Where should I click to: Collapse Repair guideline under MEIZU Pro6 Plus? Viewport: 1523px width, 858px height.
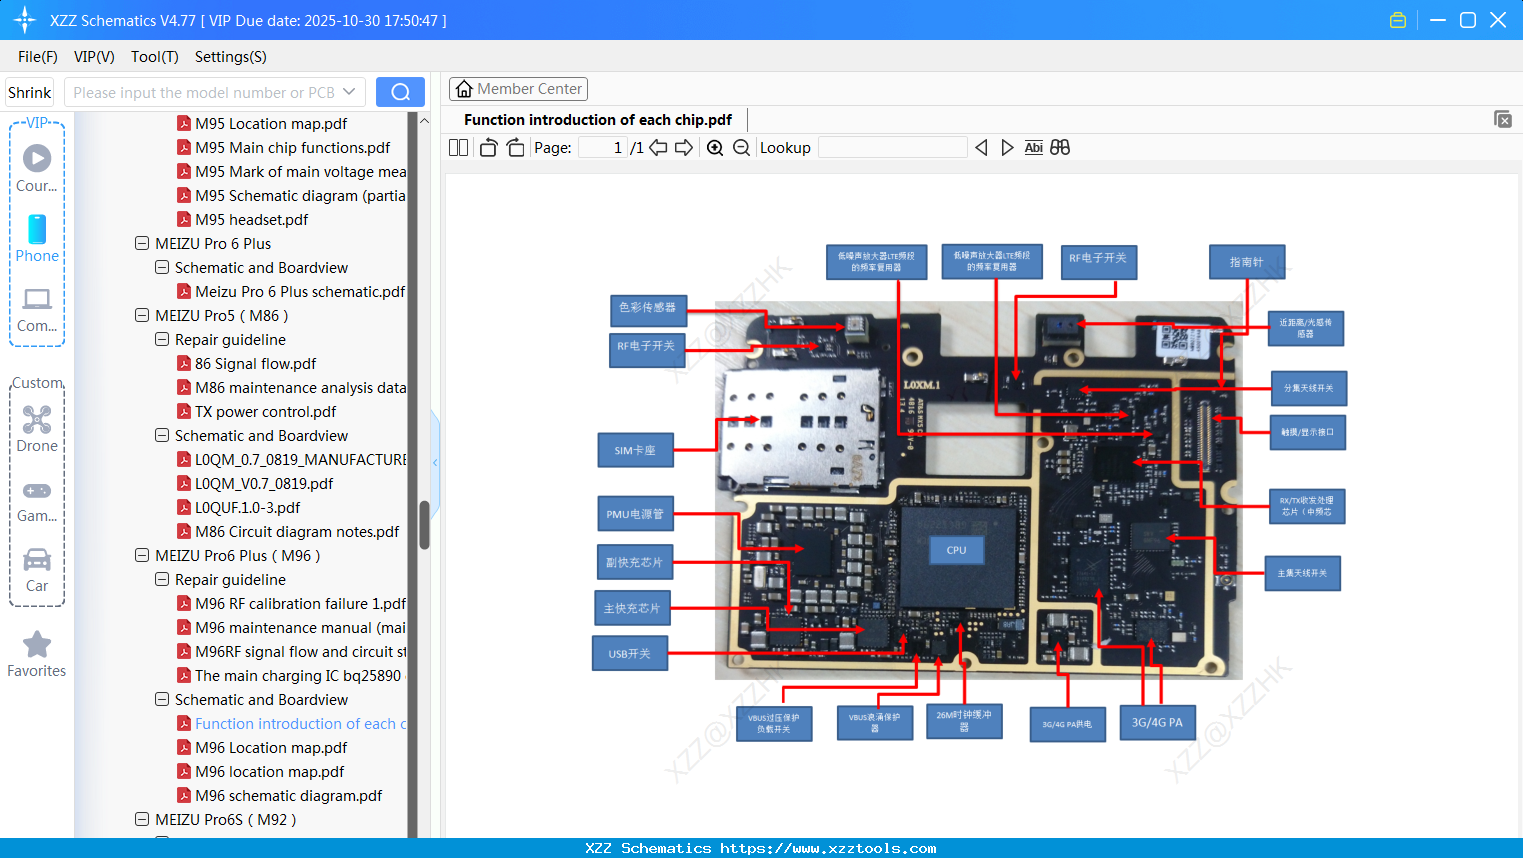(162, 580)
